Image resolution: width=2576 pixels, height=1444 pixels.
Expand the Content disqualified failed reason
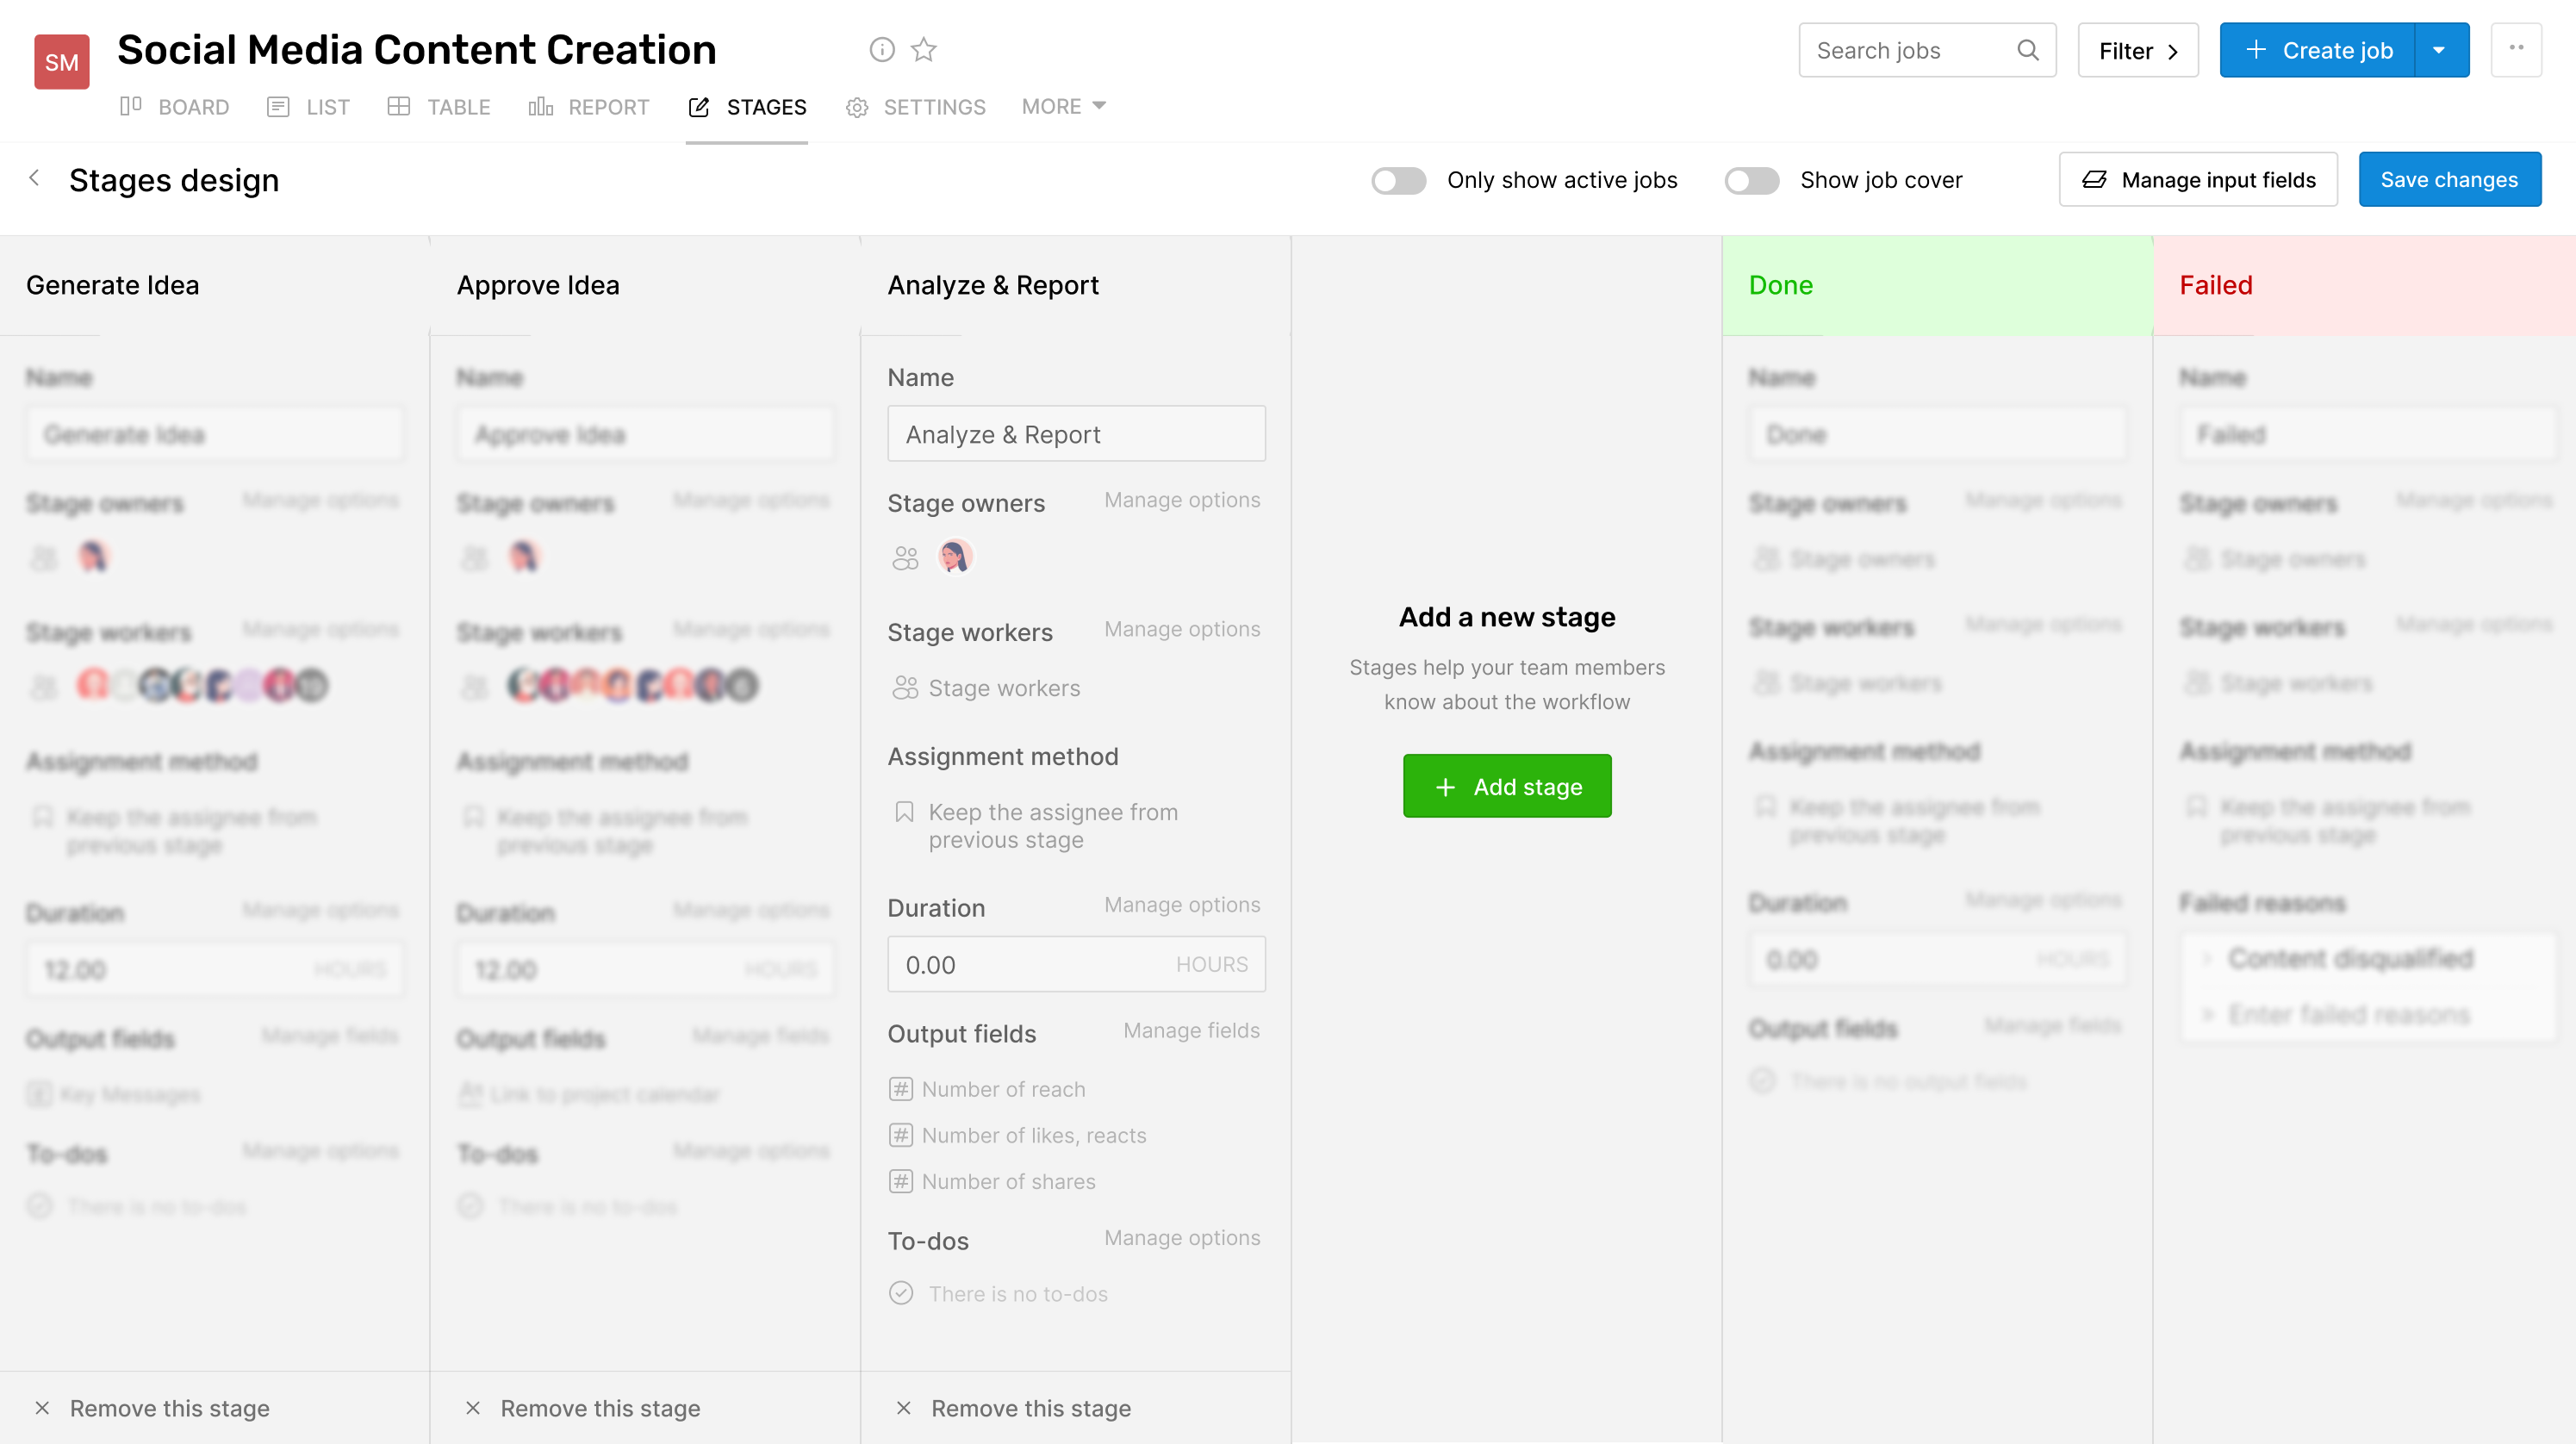2209,957
